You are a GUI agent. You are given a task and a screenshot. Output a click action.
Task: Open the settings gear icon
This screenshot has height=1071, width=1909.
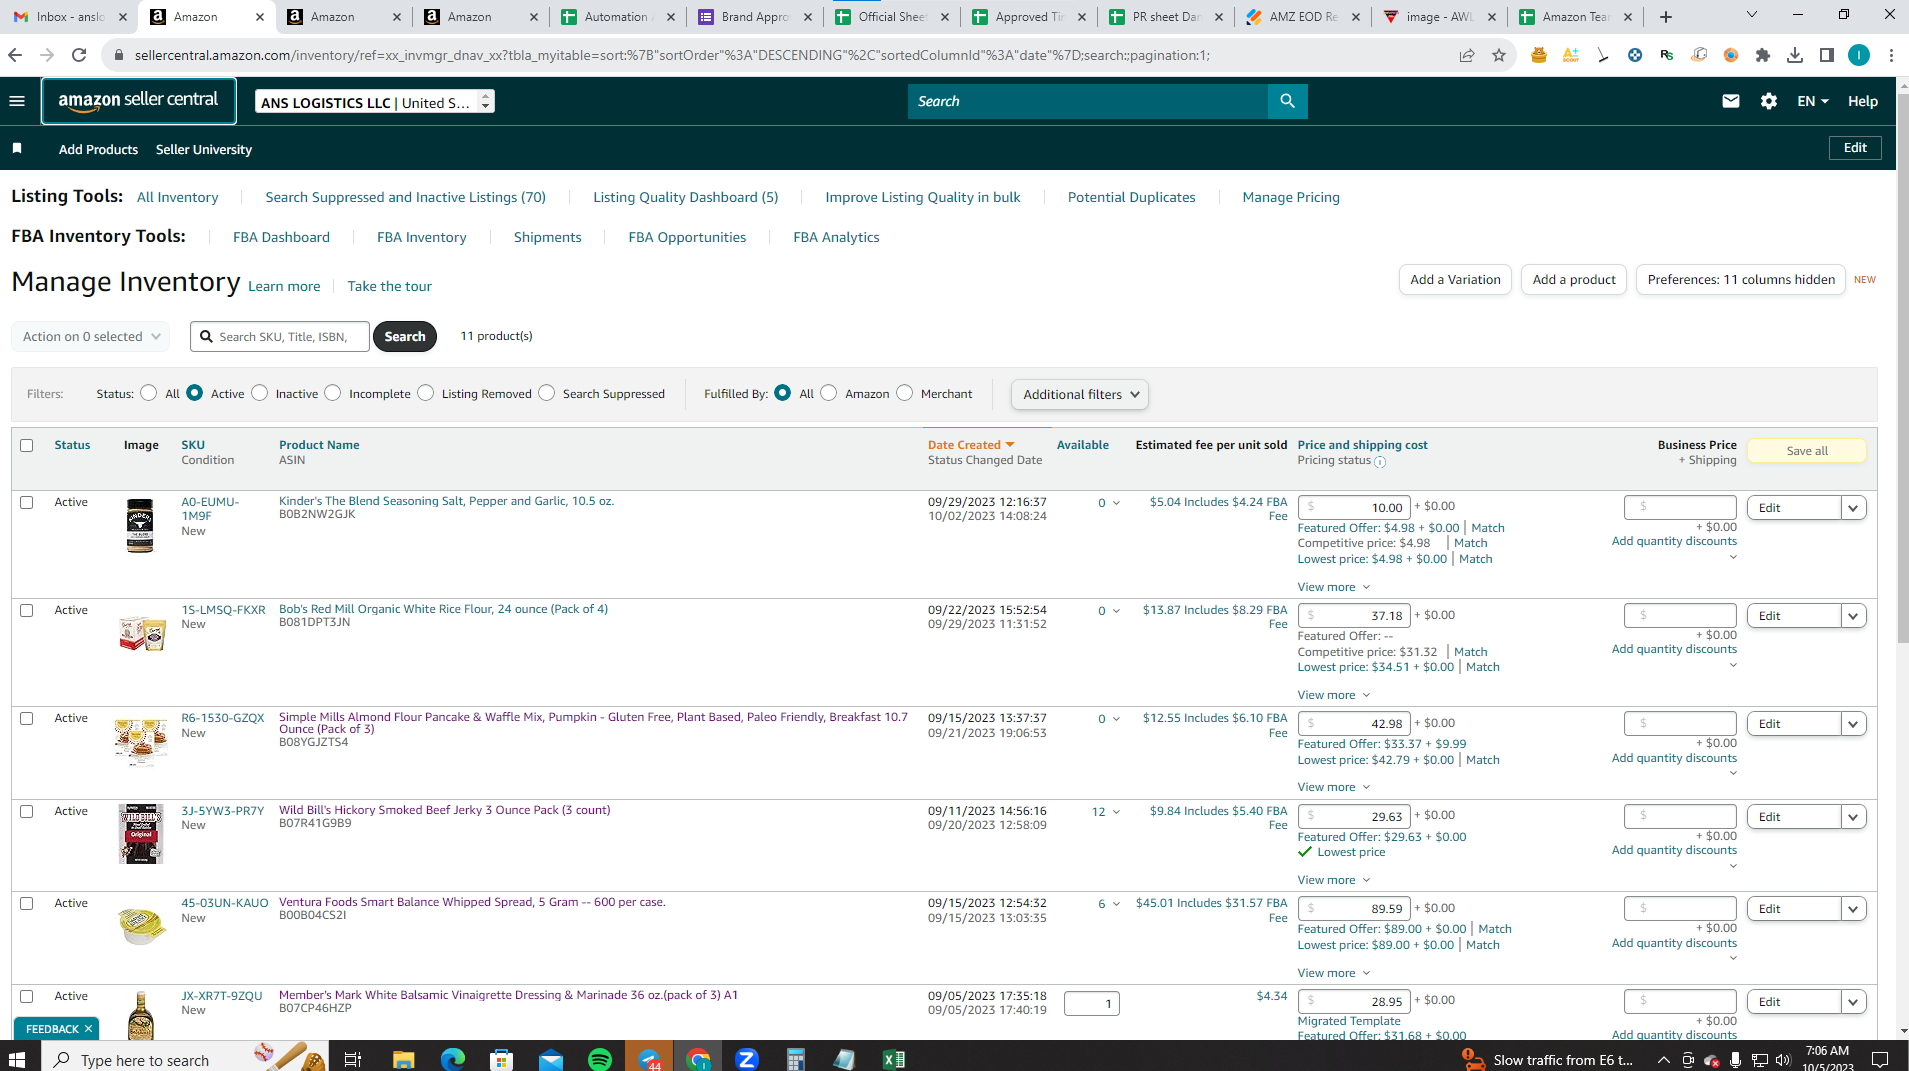pyautogui.click(x=1769, y=101)
